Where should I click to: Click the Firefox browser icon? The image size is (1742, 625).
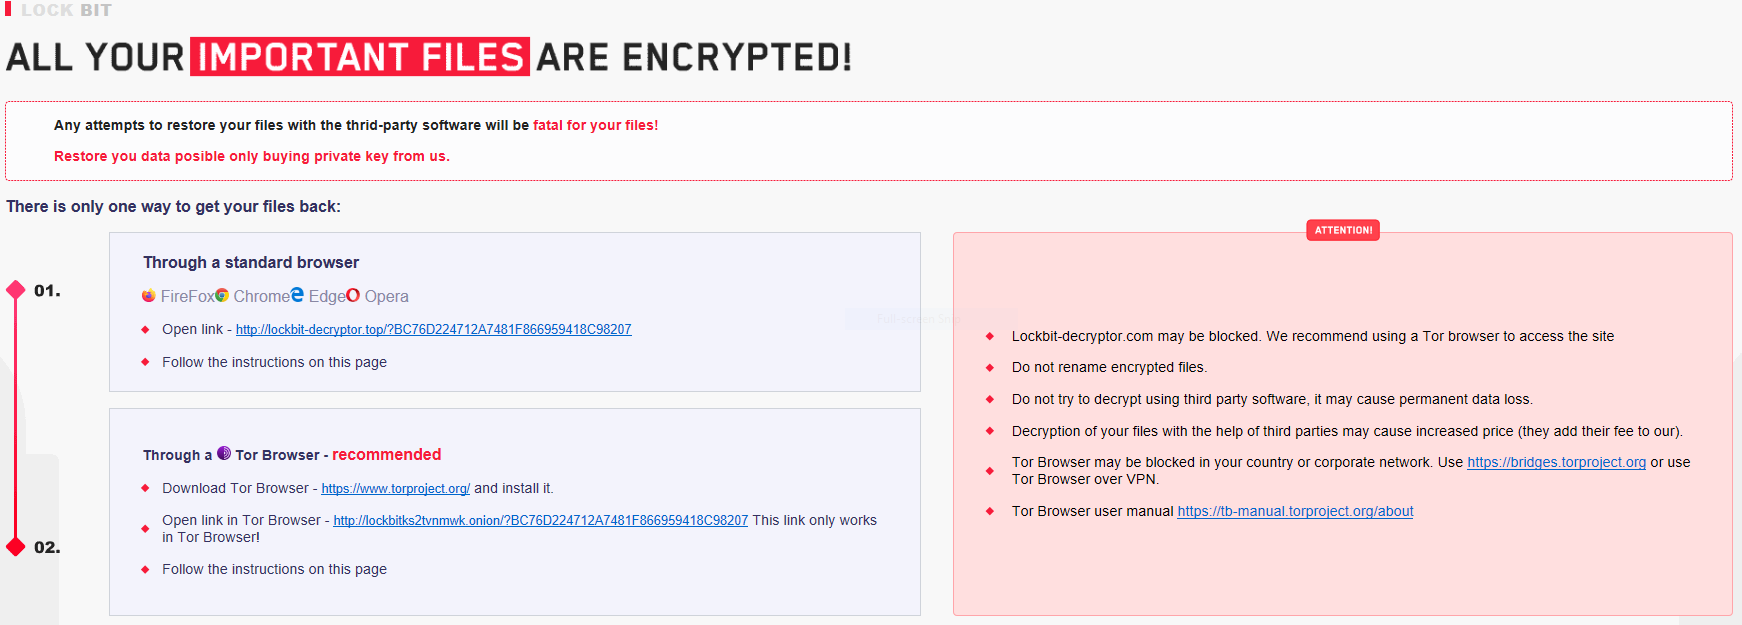(149, 296)
